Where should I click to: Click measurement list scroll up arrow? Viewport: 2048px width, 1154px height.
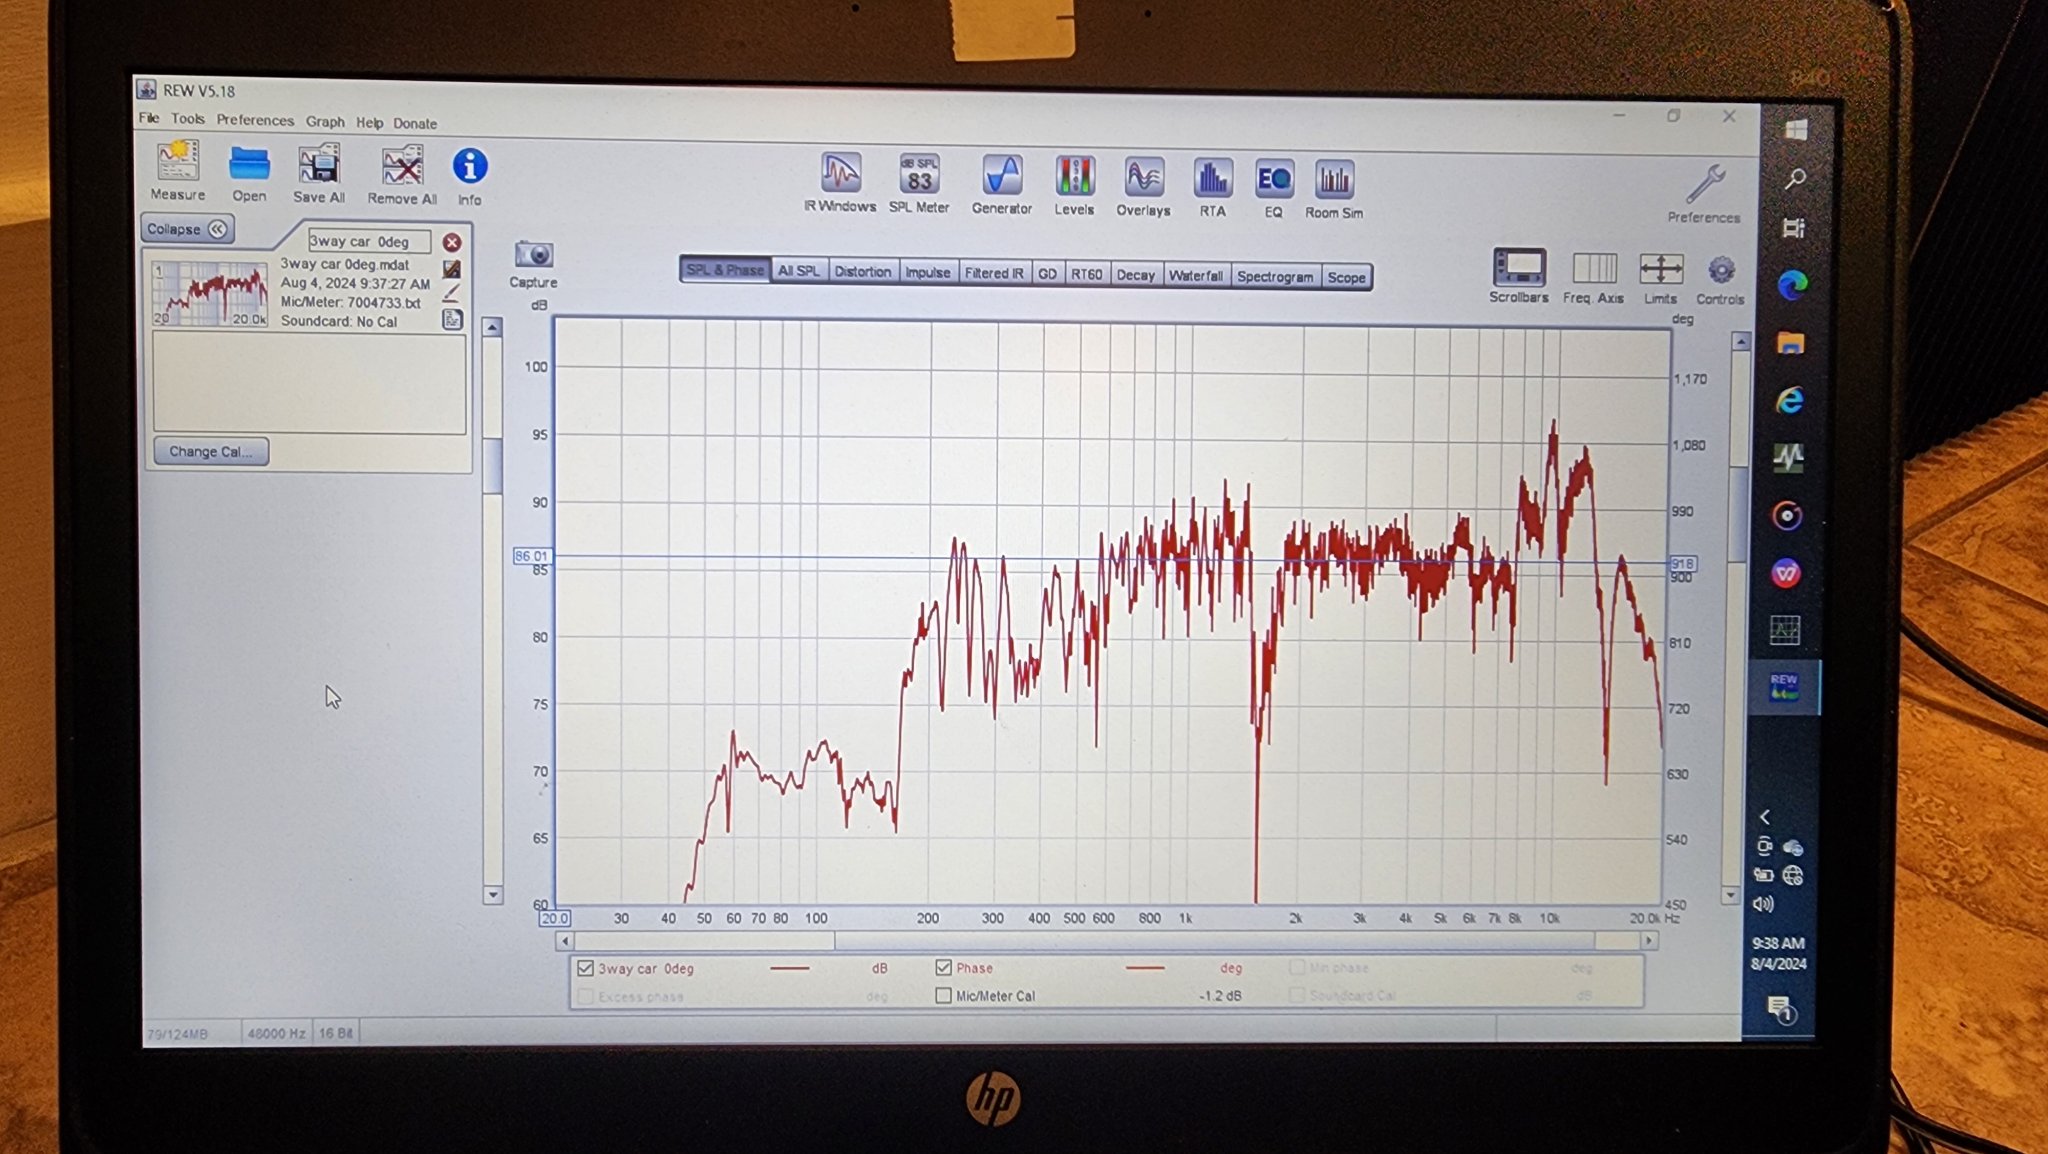coord(492,327)
